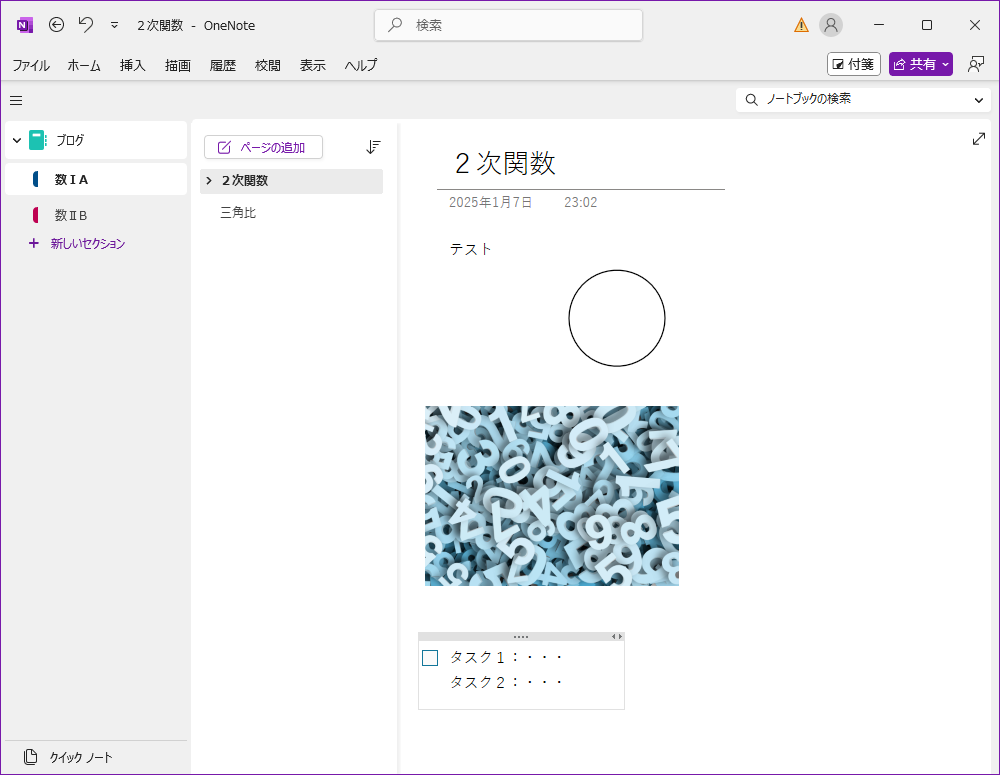Click the numbers image on the page

[x=551, y=495]
